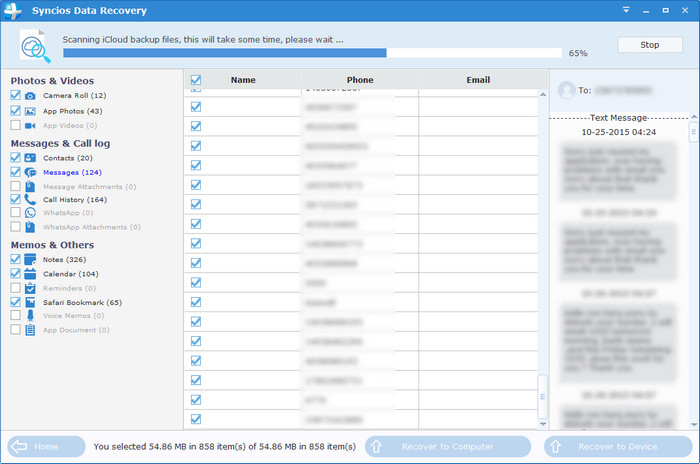Select Messages (124) category
The image size is (700, 464).
click(x=72, y=172)
